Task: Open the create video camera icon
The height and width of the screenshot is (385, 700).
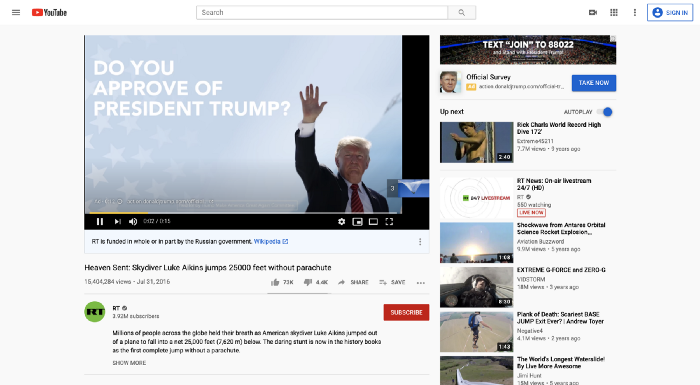Action: pyautogui.click(x=593, y=13)
